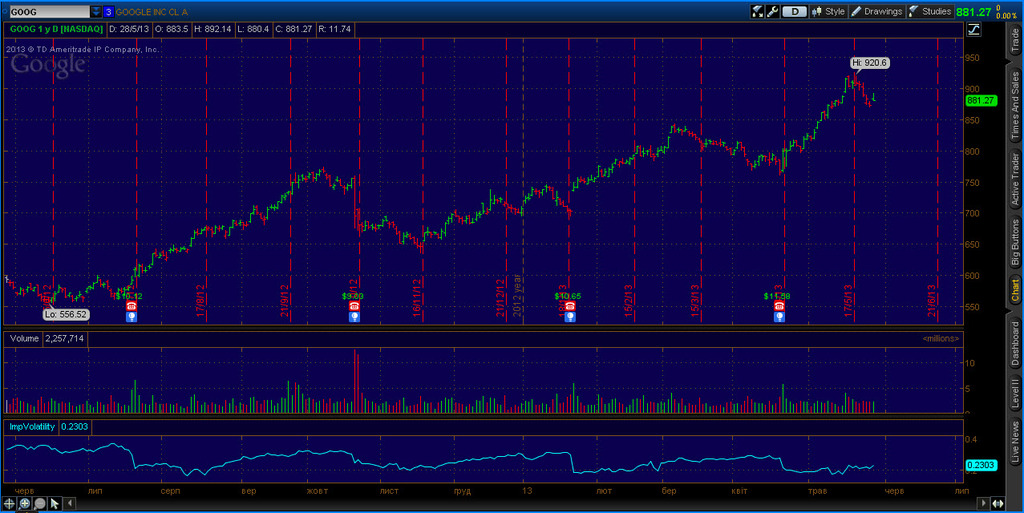
Task: Click the Volume value 2,257,714
Action: pos(64,339)
